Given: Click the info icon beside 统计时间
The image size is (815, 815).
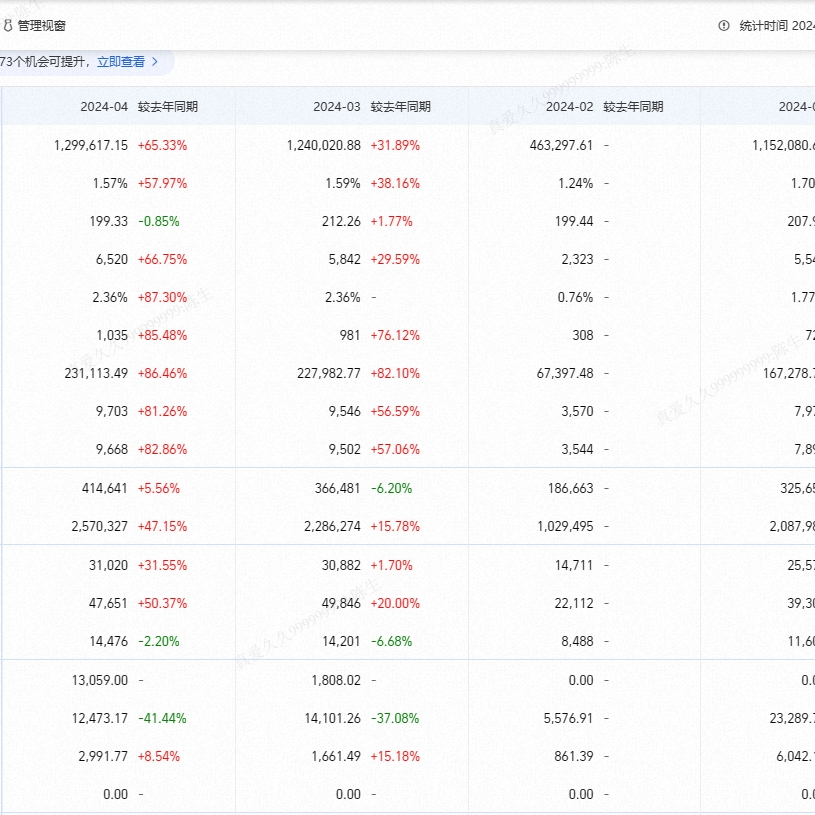Looking at the screenshot, I should click(724, 26).
